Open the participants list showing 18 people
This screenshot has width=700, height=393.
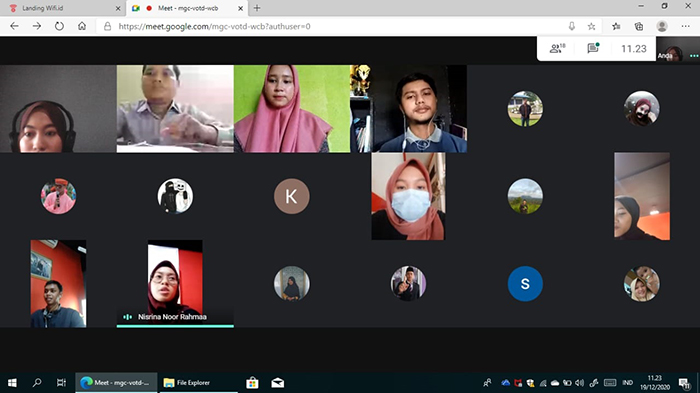(x=557, y=48)
